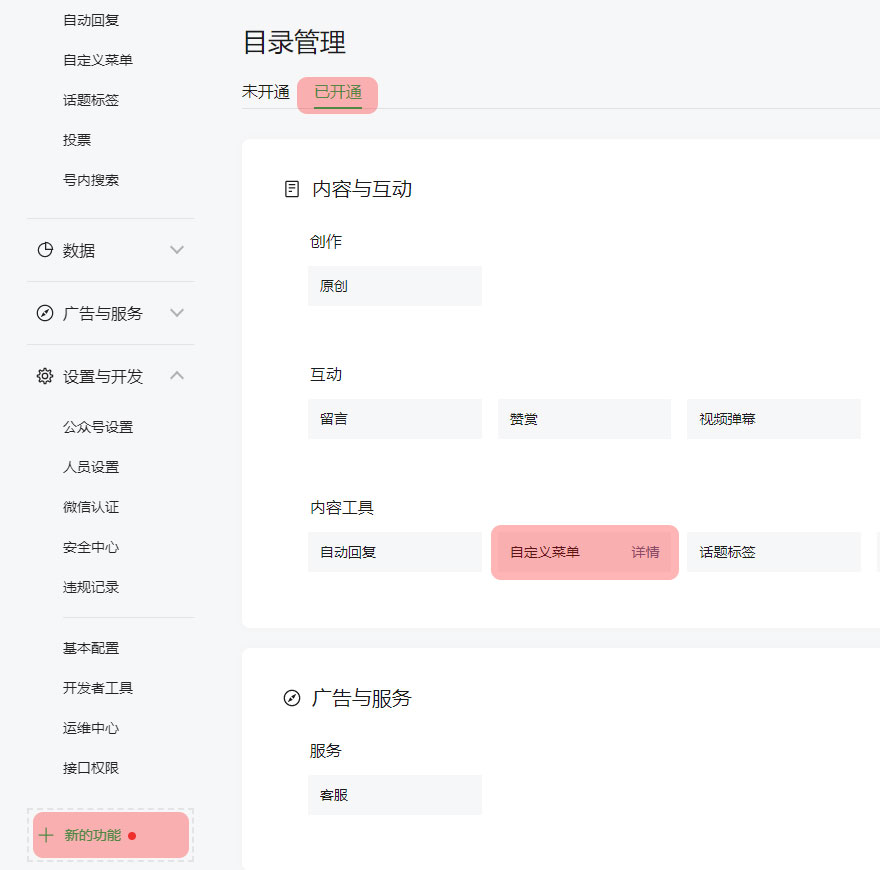Expand the 数据 sidebar section chevron
The height and width of the screenshot is (870, 880).
click(177, 250)
